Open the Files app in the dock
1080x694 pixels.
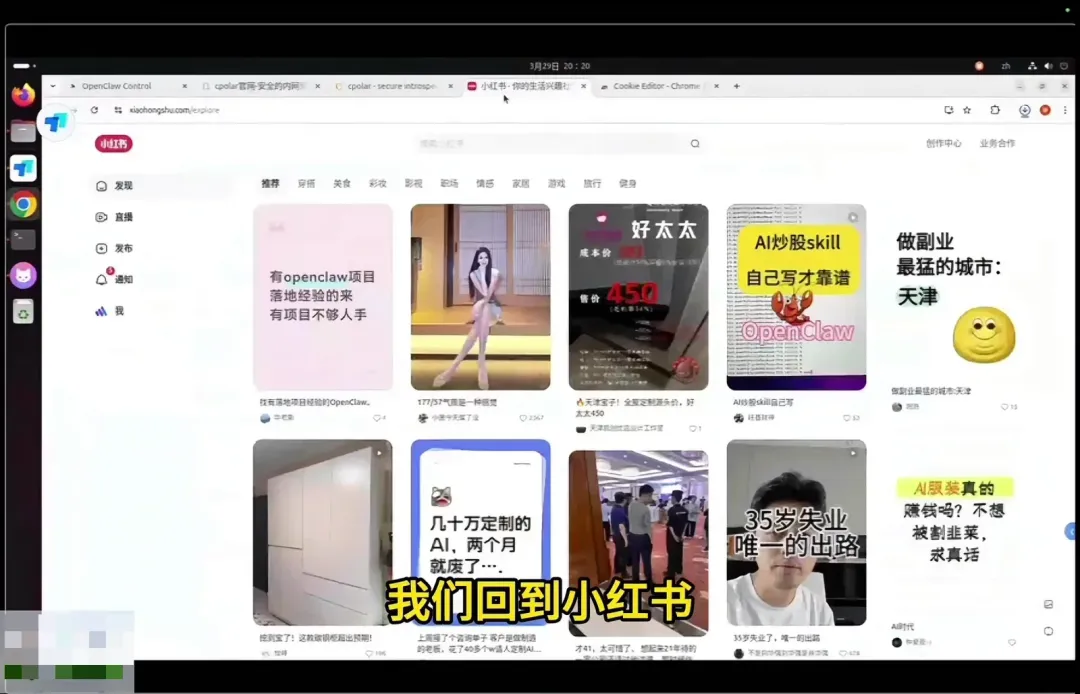point(23,131)
